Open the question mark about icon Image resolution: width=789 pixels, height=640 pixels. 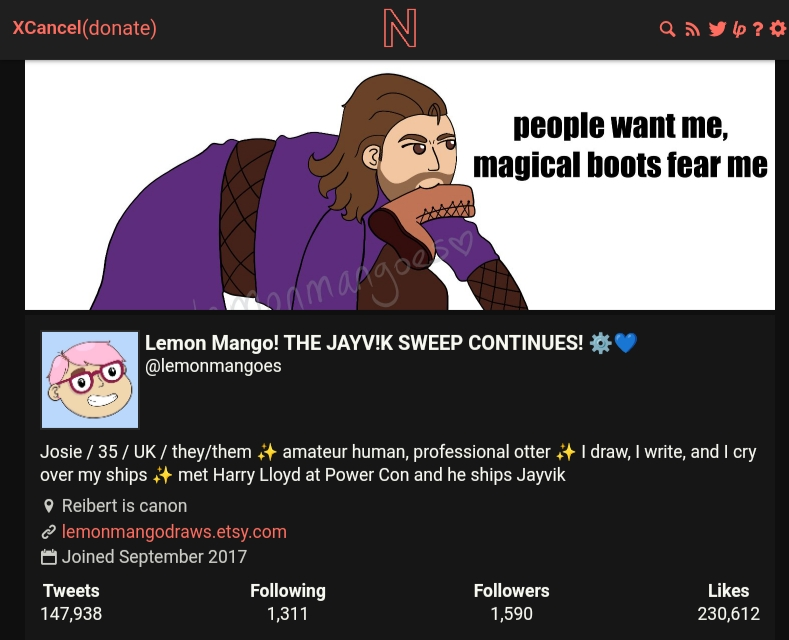click(757, 29)
